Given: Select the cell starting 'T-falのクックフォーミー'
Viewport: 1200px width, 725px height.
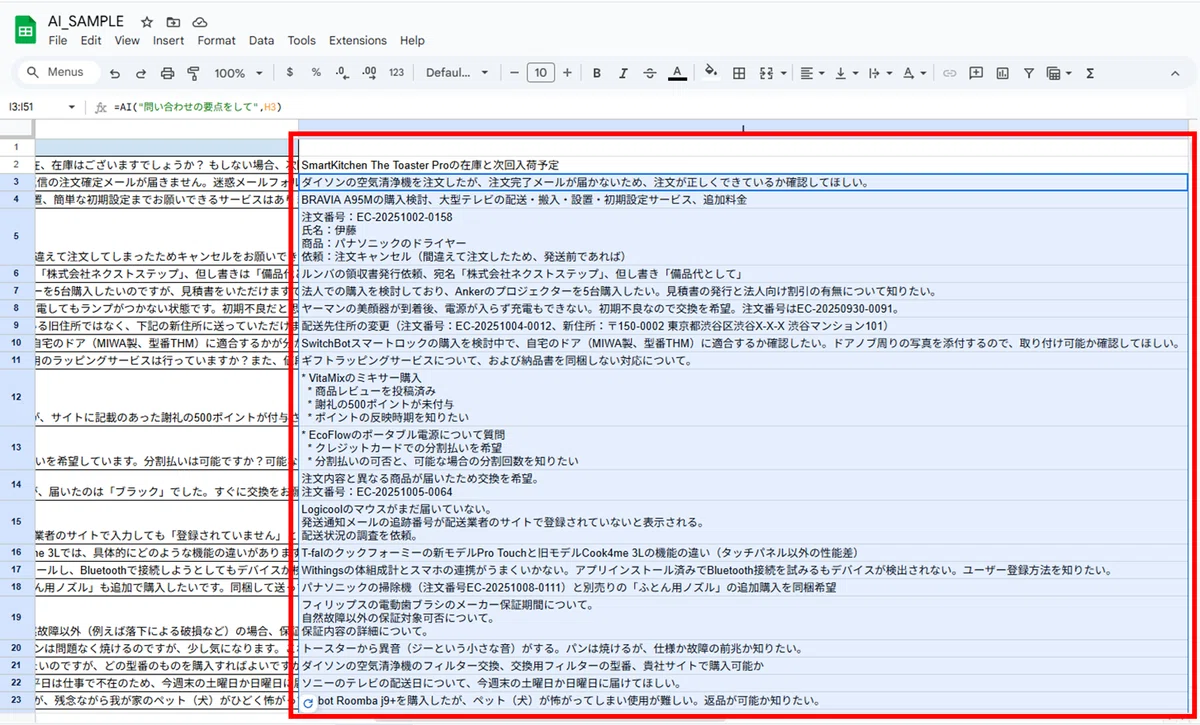Looking at the screenshot, I should tap(743, 552).
